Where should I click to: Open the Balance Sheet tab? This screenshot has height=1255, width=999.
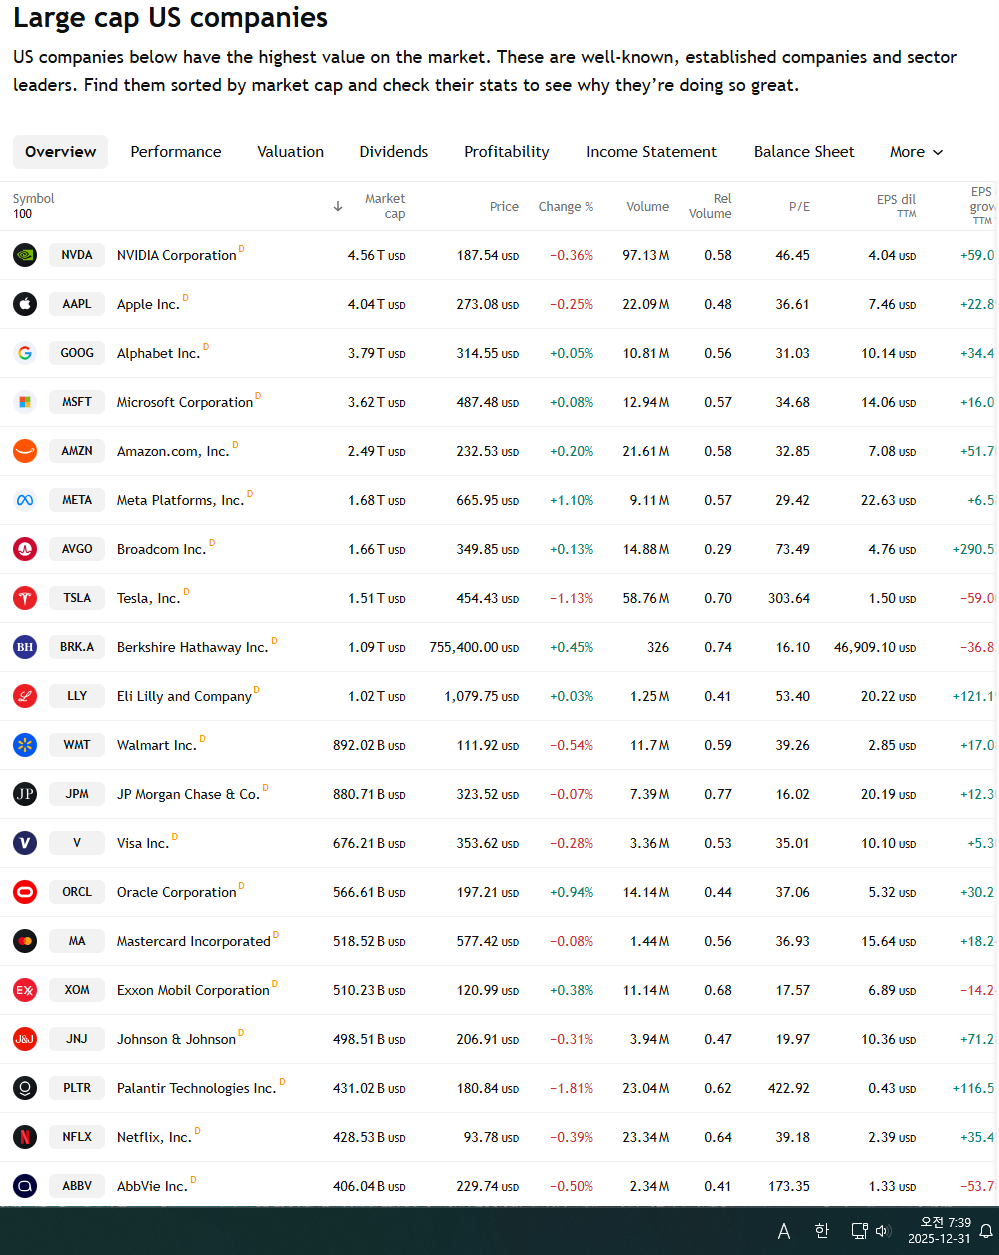[804, 152]
